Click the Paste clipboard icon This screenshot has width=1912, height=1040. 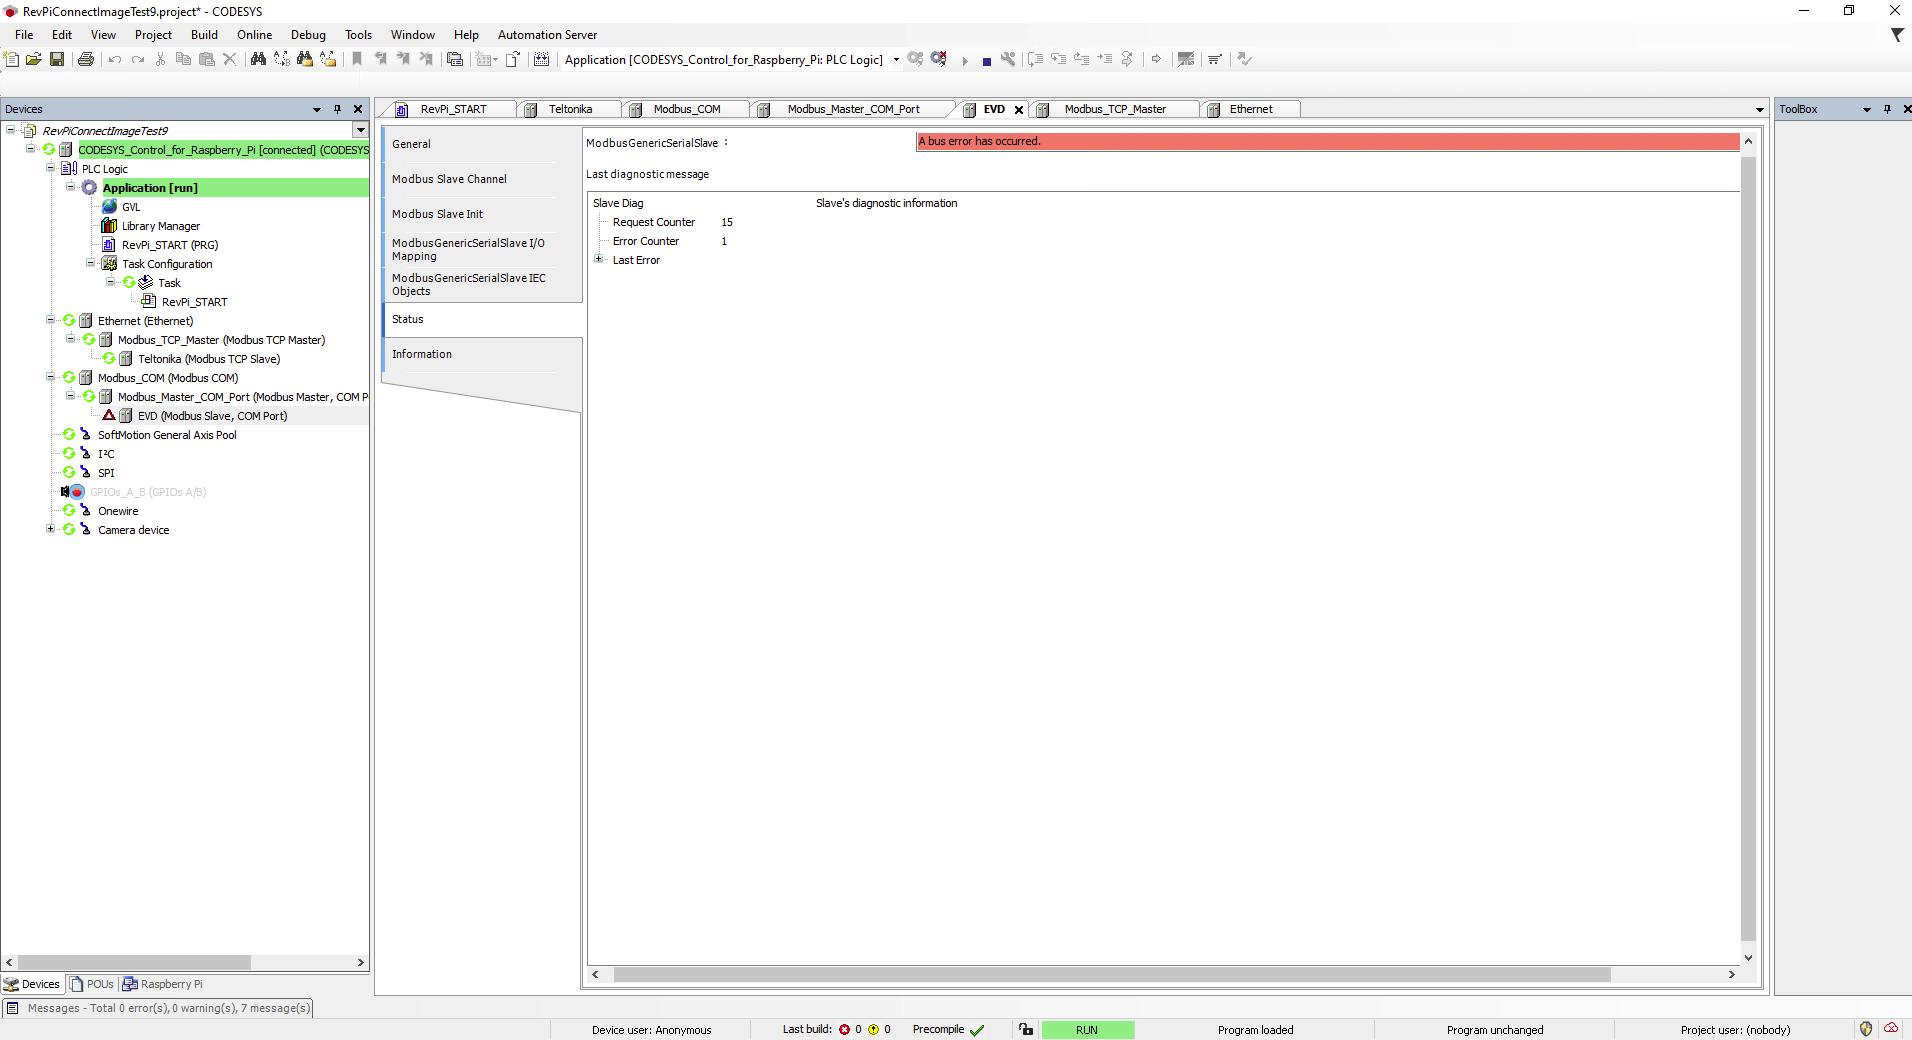[x=206, y=59]
